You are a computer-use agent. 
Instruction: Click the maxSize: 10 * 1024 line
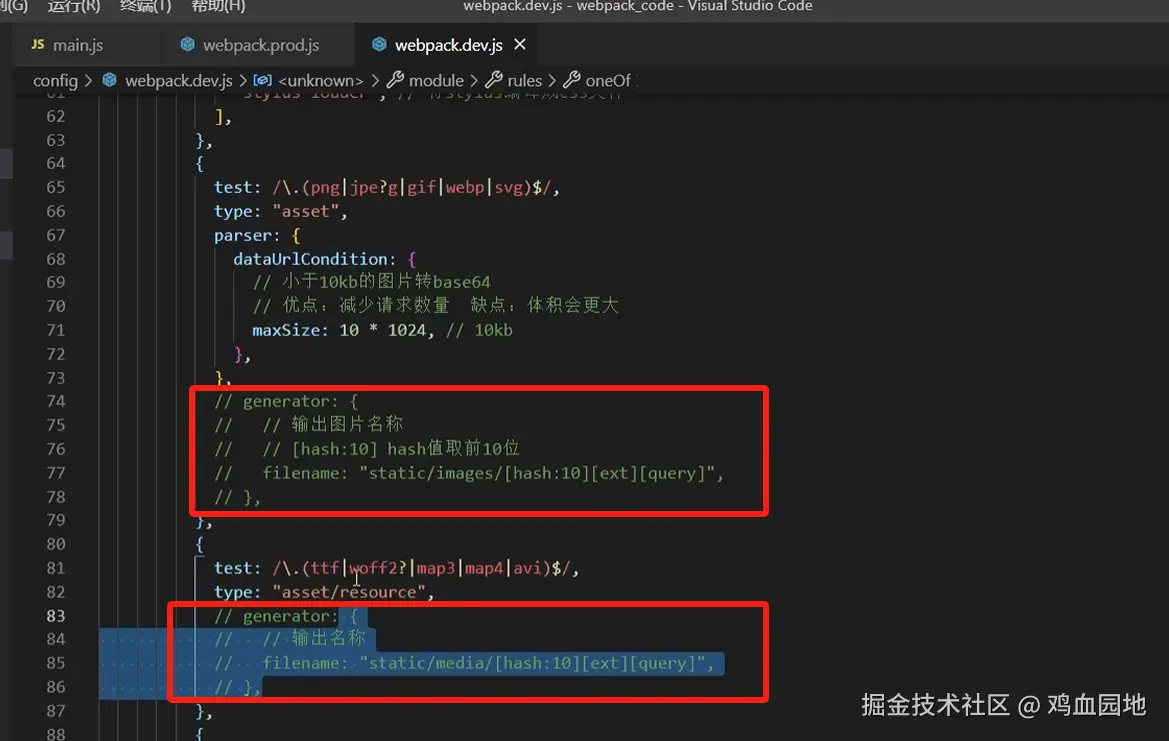pos(382,329)
